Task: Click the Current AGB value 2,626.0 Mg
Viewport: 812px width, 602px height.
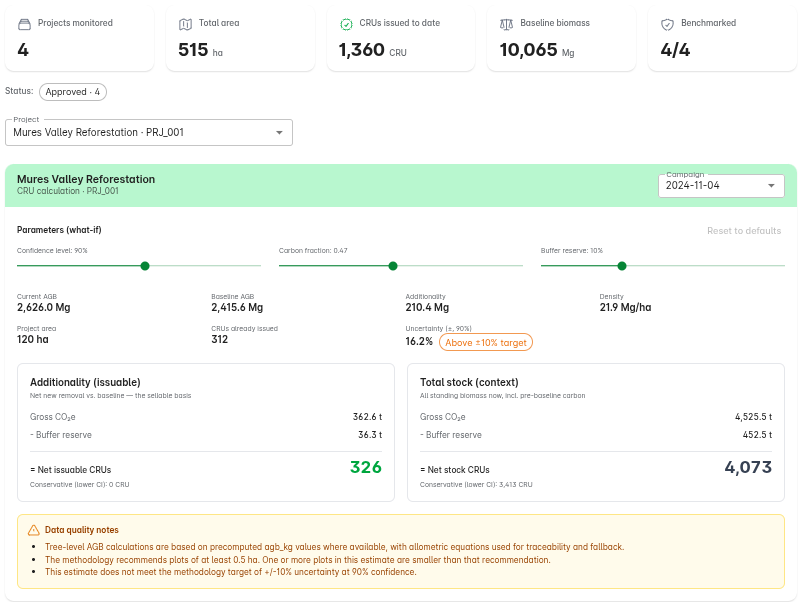Action: point(44,307)
